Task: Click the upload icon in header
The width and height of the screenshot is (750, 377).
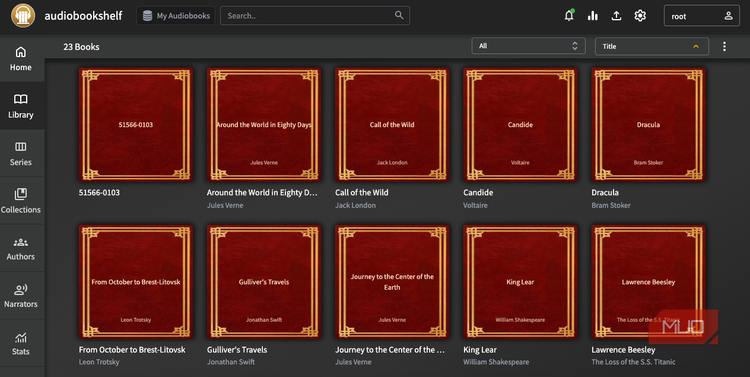Action: [617, 16]
